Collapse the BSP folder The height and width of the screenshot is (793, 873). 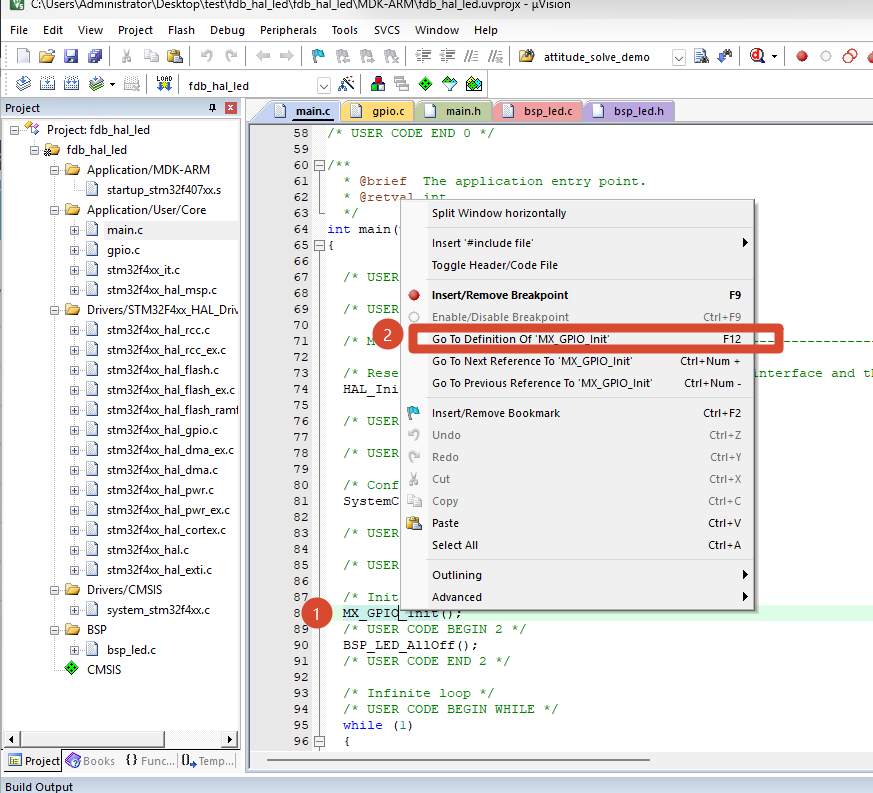coord(54,630)
